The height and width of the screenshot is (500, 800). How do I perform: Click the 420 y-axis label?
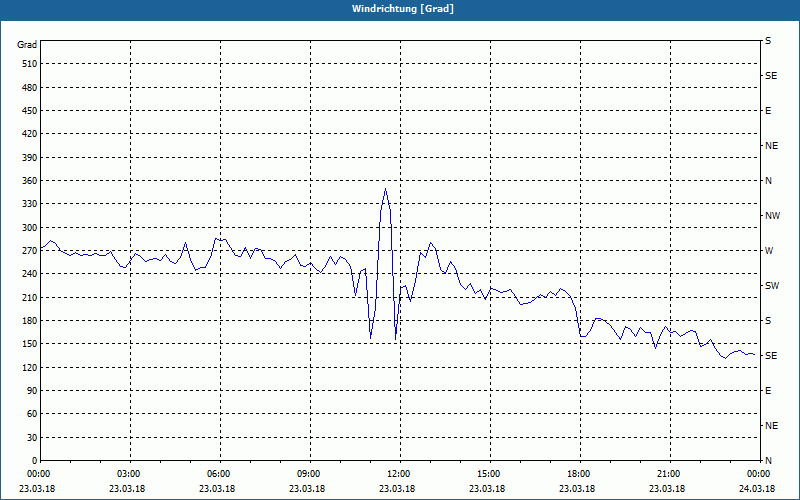(29, 134)
